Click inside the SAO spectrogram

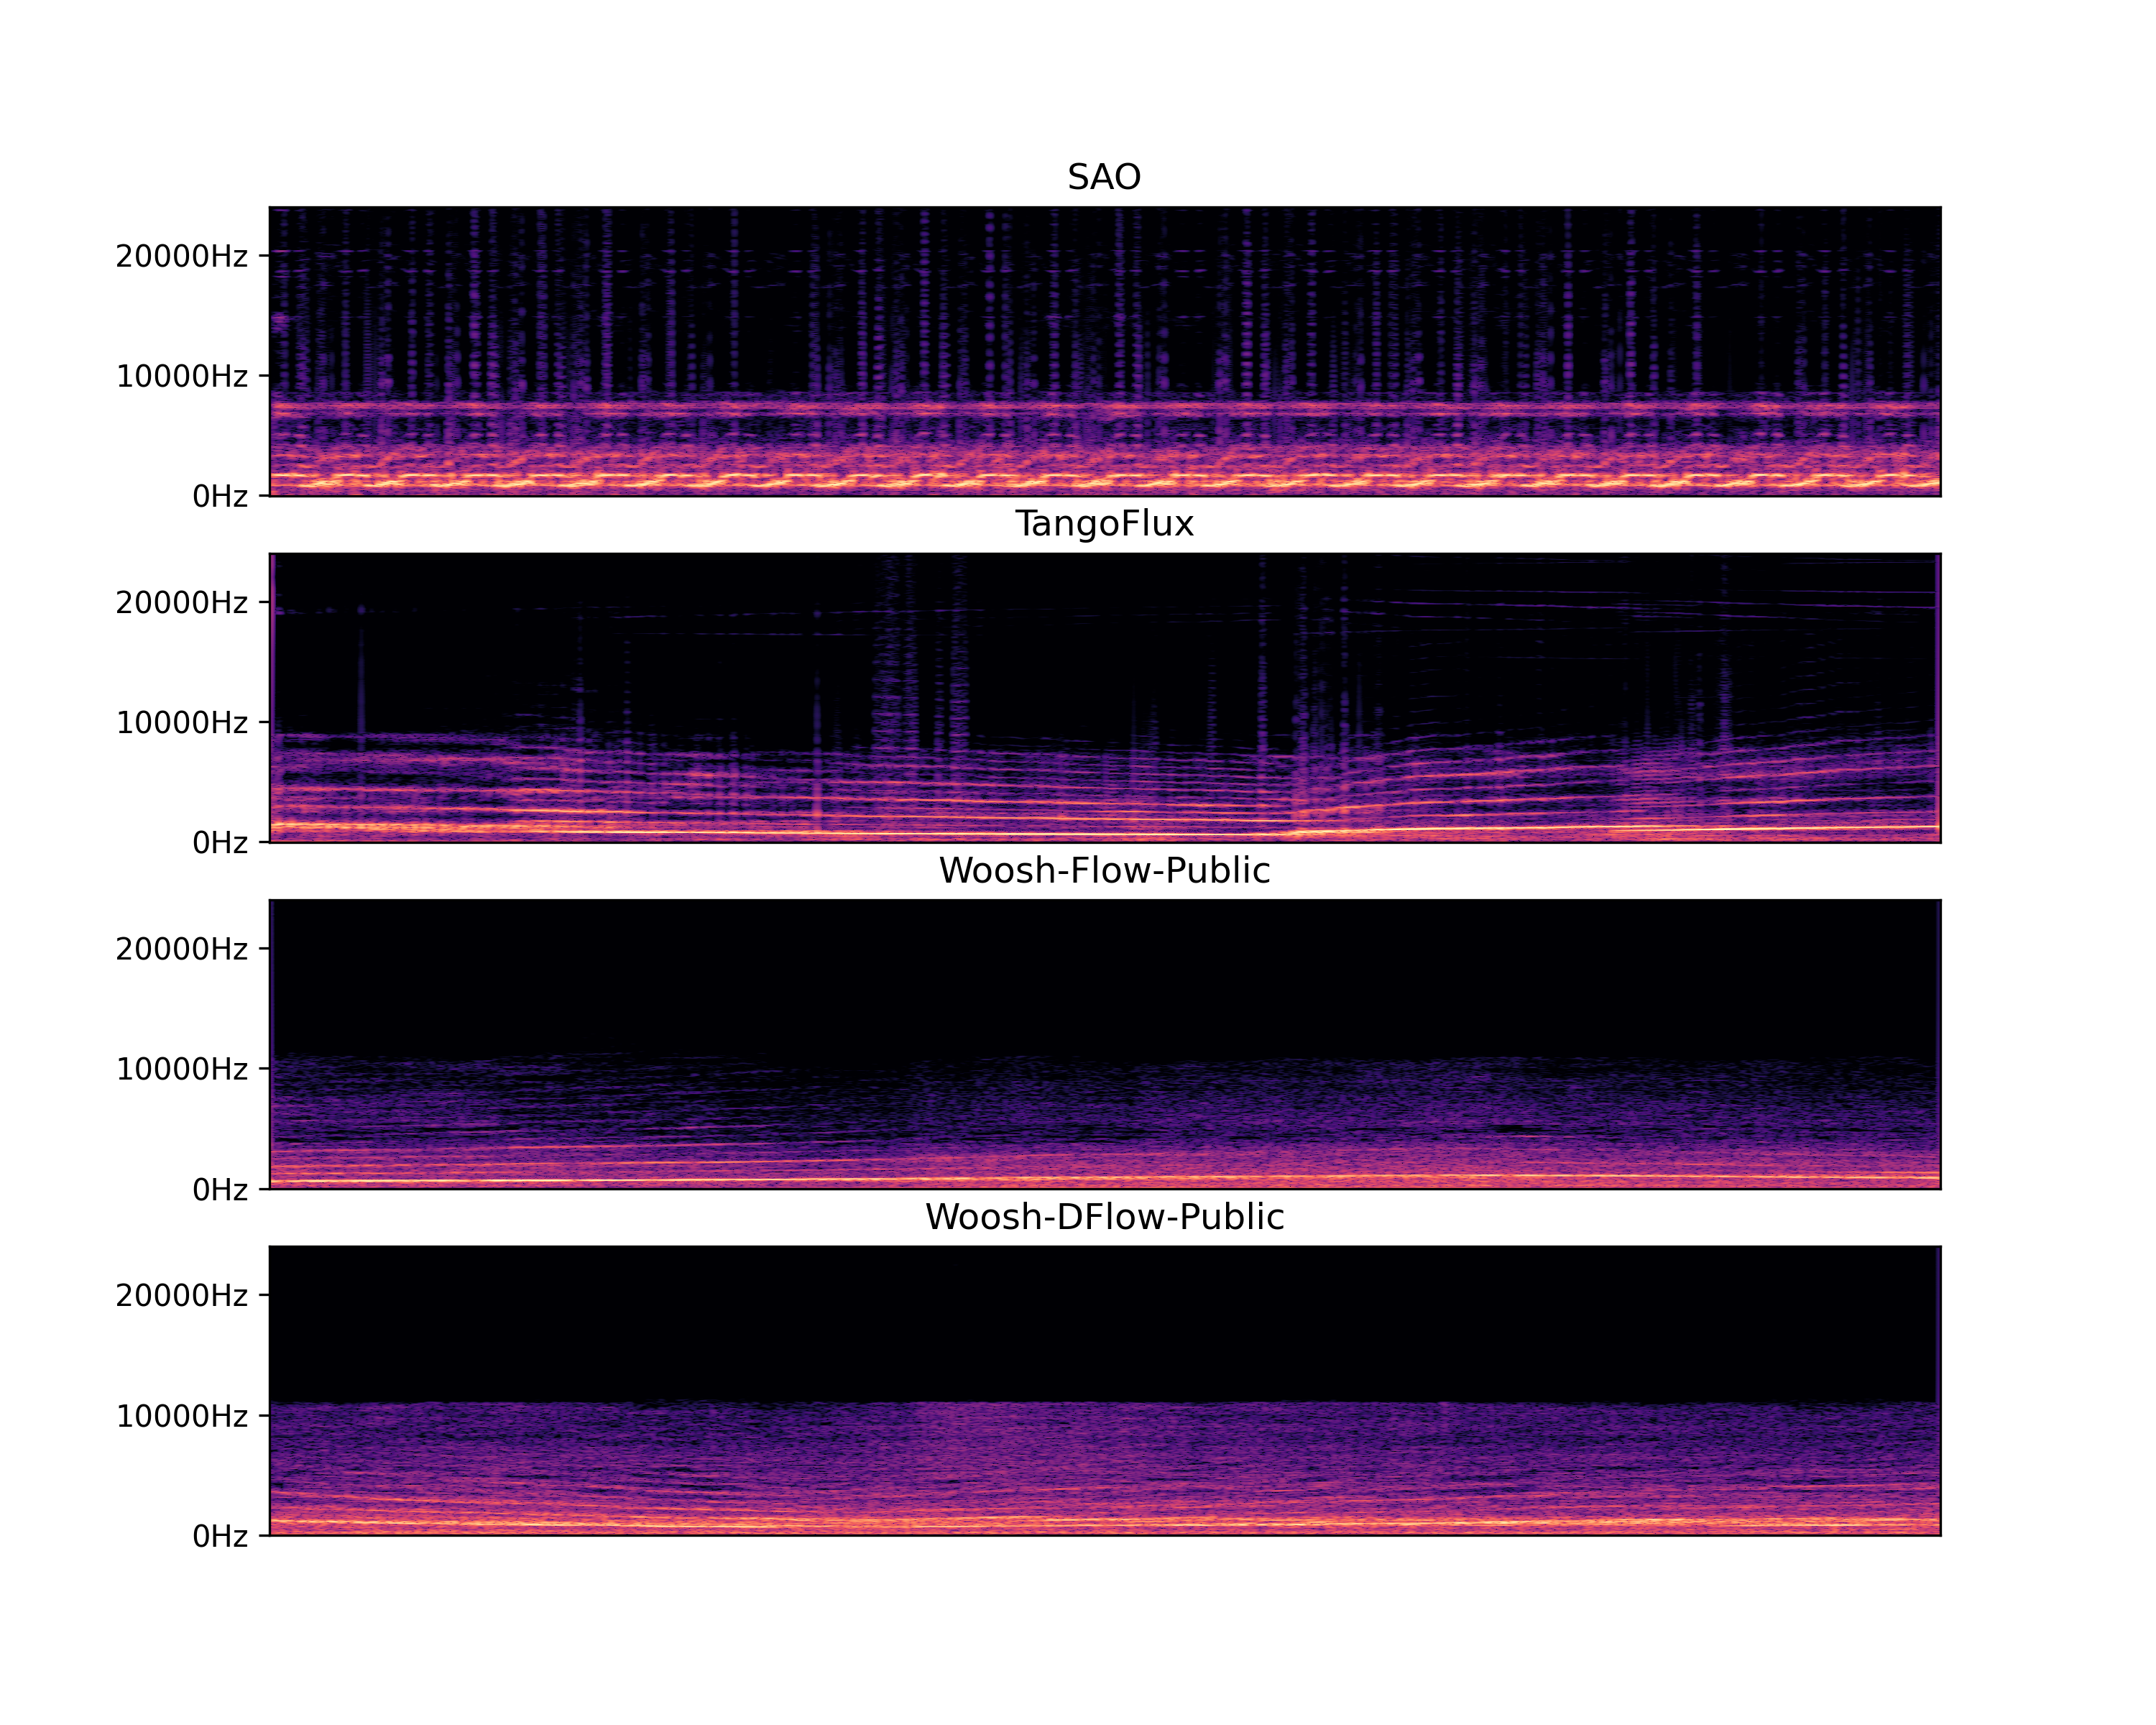[x=1104, y=351]
